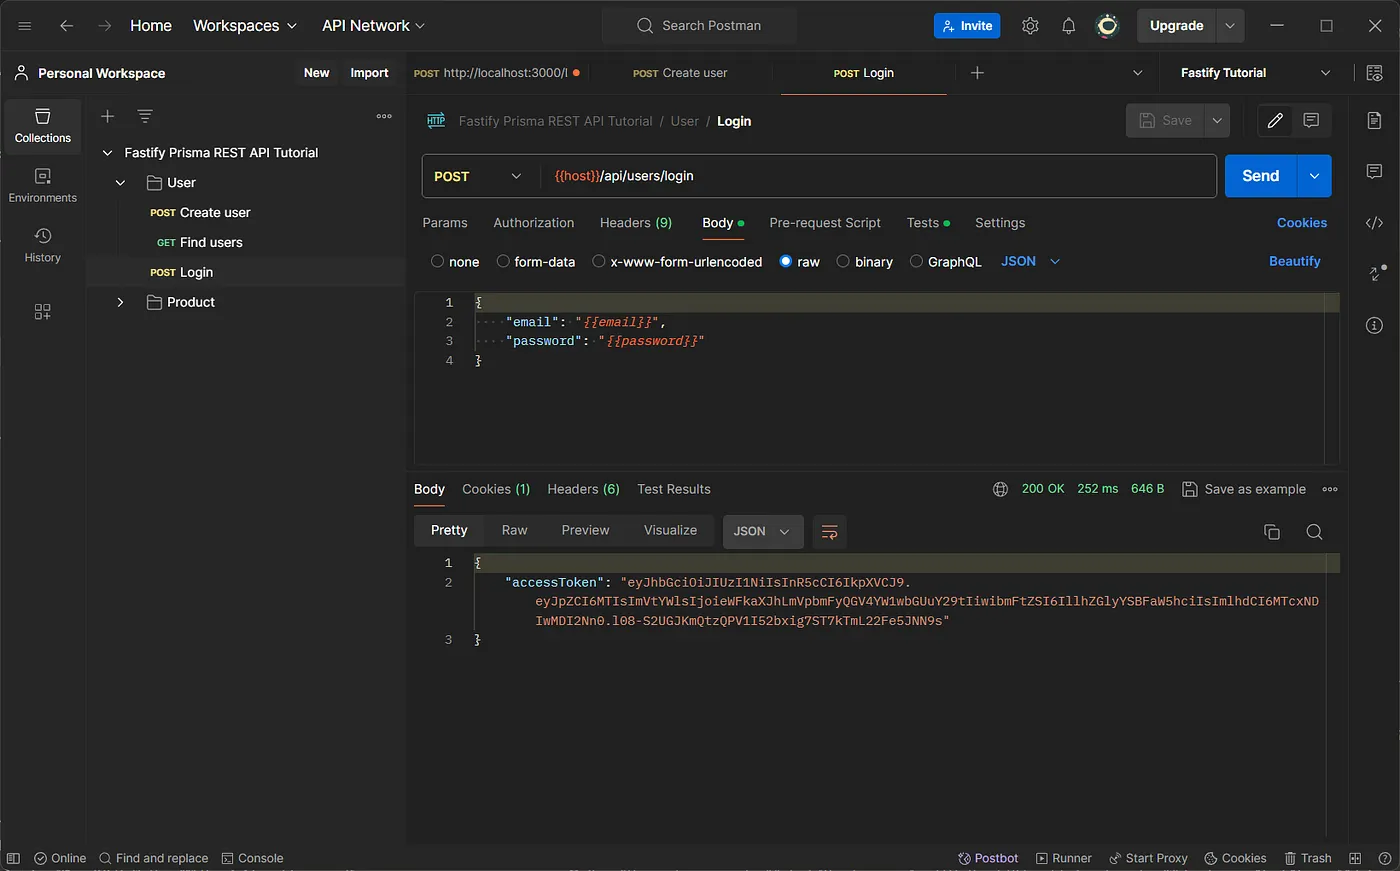Click the request URL input field

click(x=878, y=176)
